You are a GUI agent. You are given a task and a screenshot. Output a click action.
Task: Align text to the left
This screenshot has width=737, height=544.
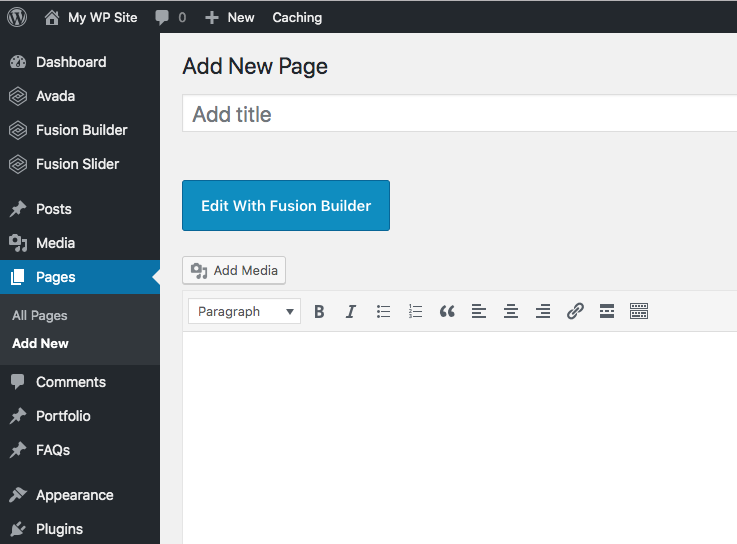point(479,312)
